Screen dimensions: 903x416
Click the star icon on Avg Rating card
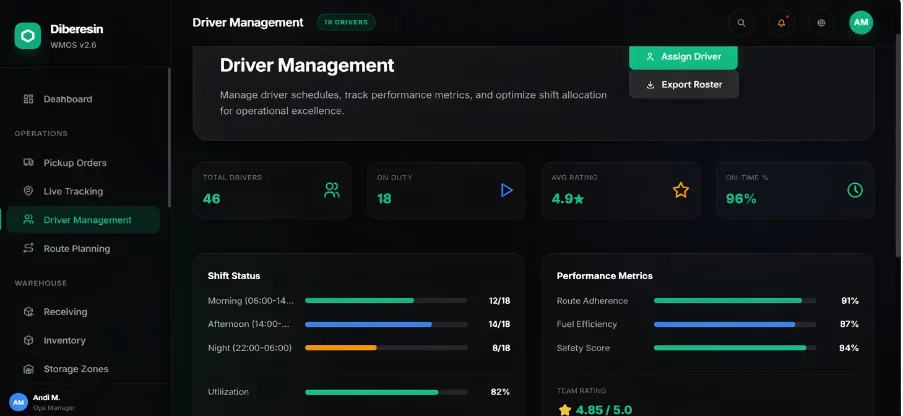[x=681, y=190]
